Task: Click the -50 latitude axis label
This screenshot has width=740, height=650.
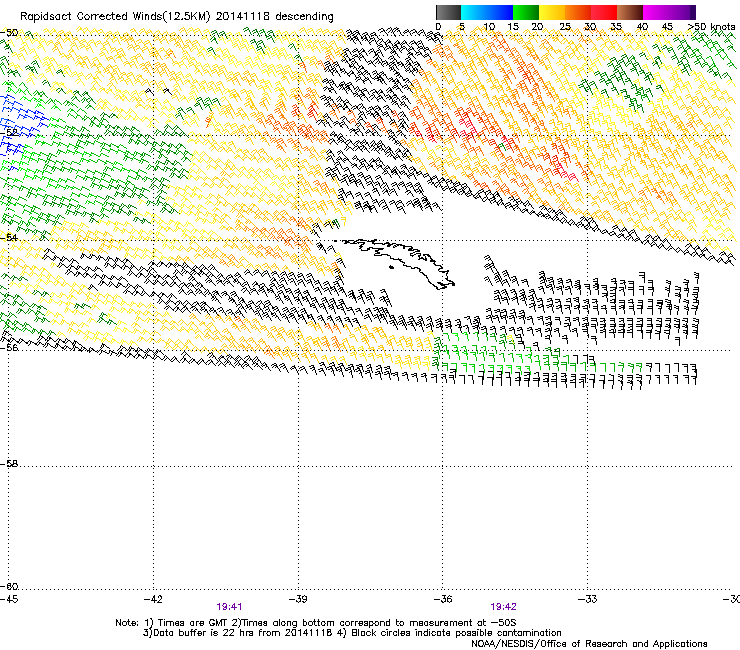Action: point(9,33)
